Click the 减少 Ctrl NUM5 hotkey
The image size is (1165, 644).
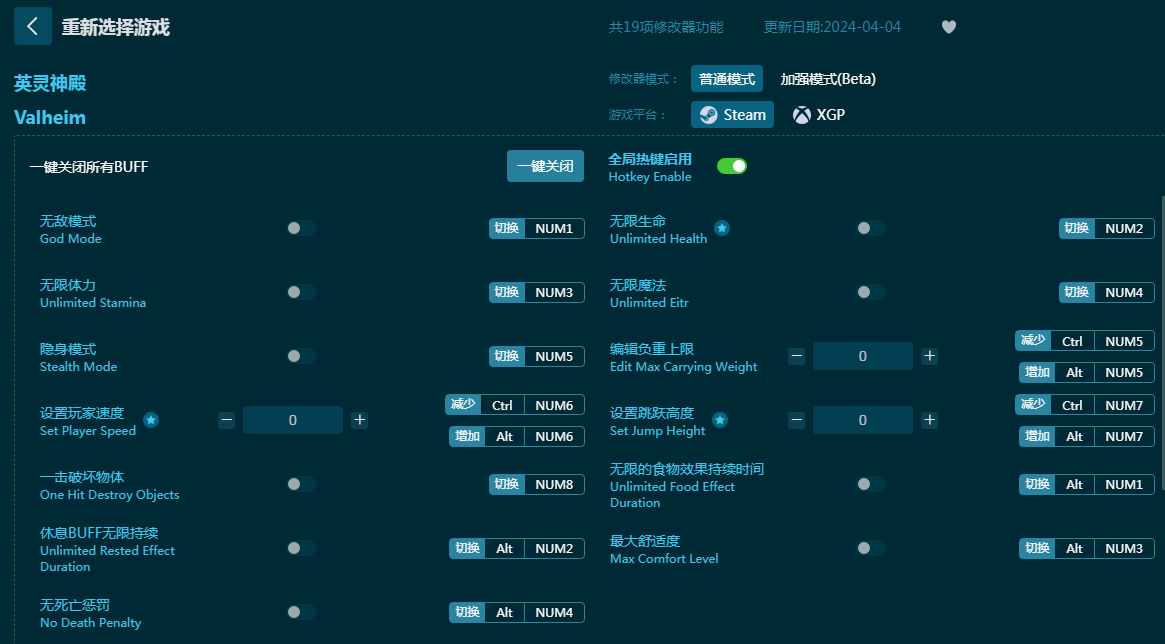1085,341
